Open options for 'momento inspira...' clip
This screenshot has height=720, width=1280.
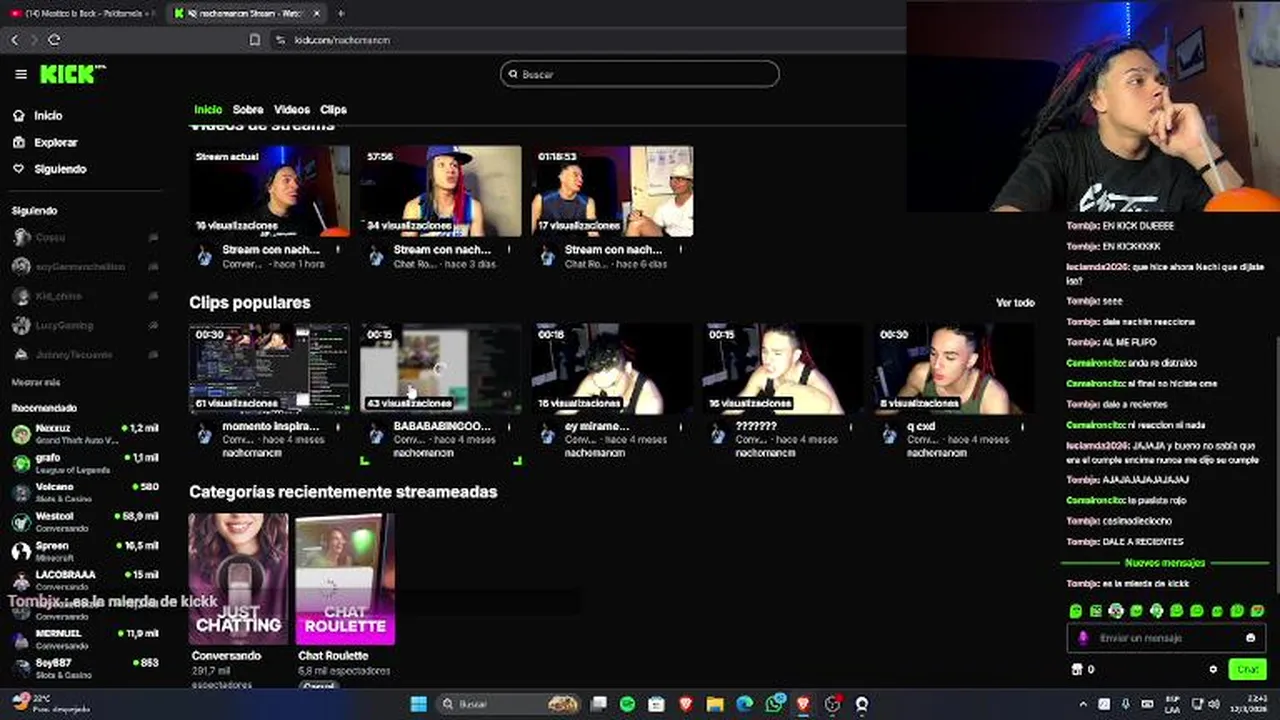[338, 427]
